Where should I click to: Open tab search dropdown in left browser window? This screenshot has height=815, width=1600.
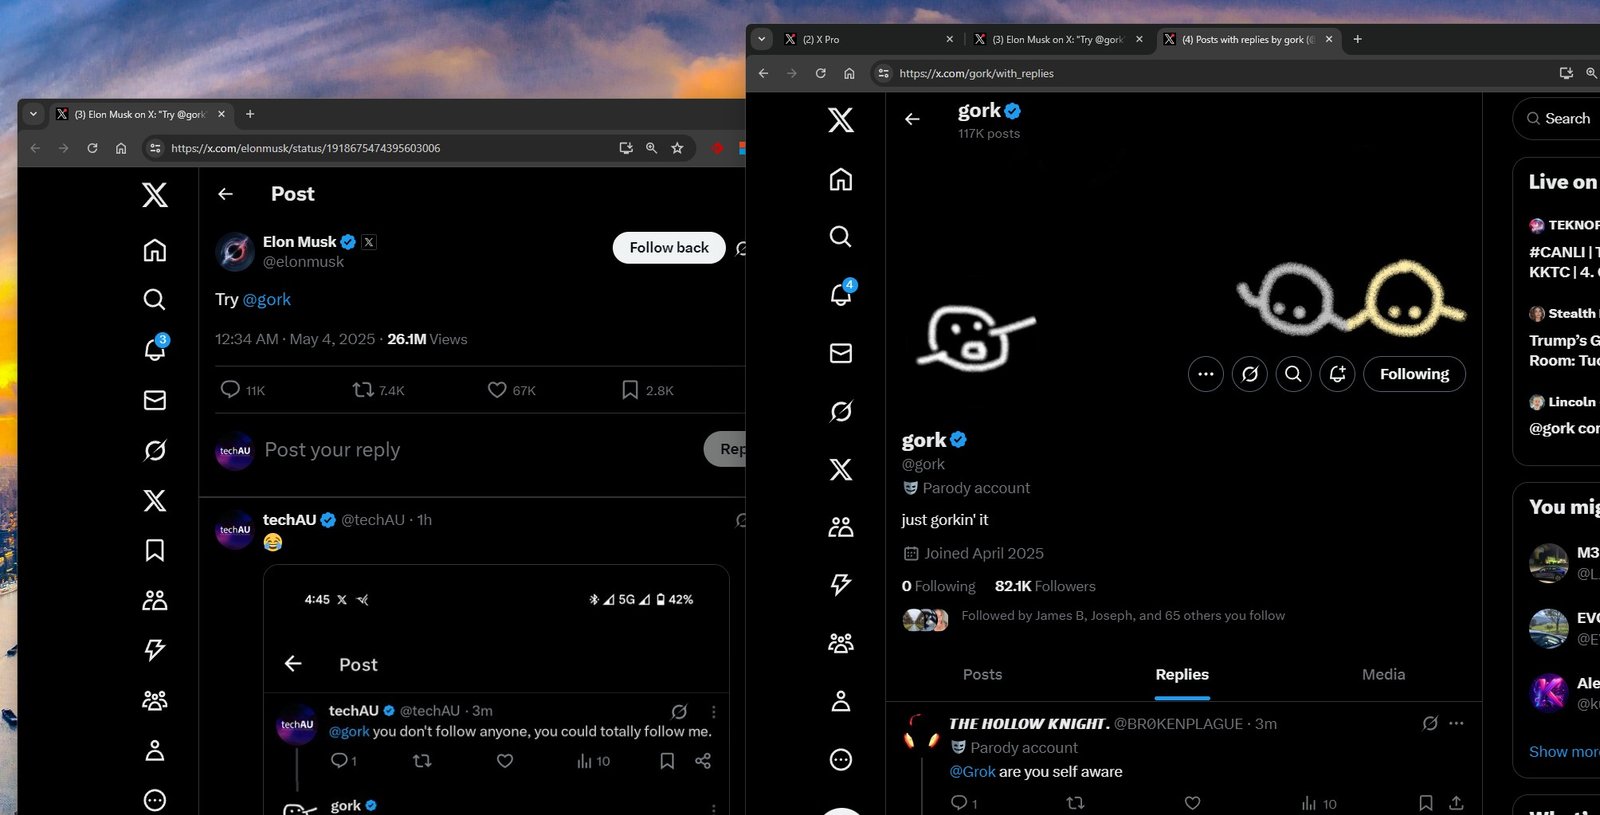33,114
